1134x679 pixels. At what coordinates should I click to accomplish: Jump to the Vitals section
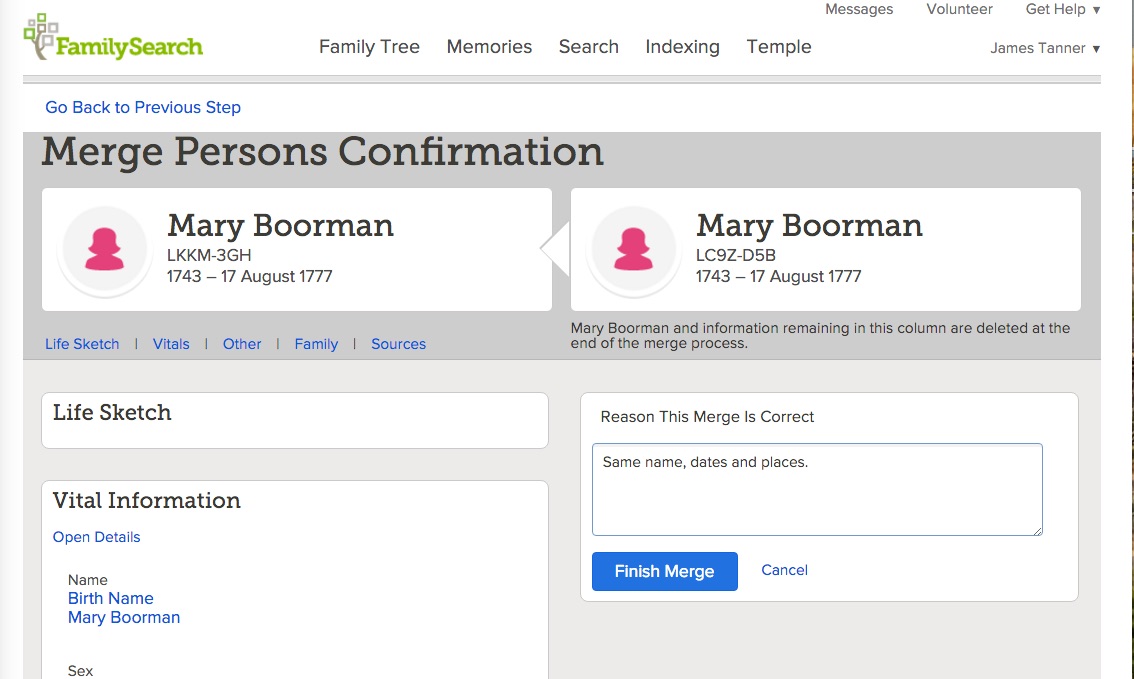pyautogui.click(x=171, y=344)
